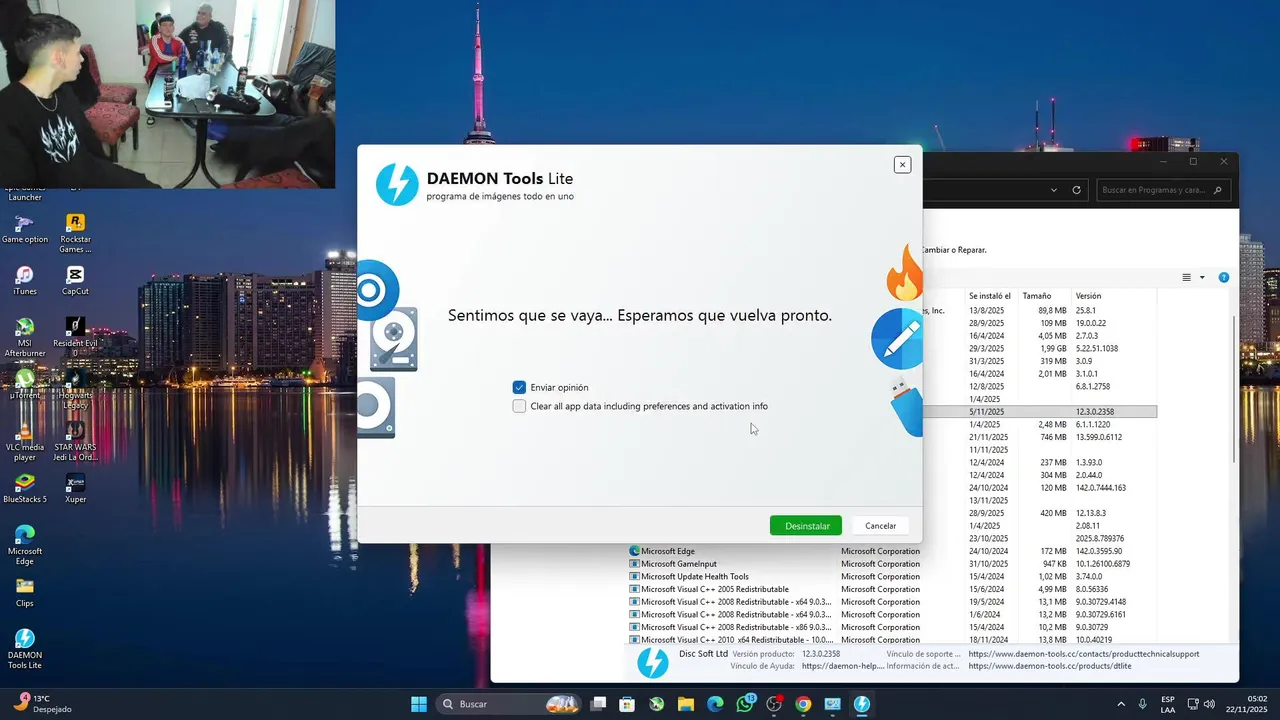Refresh the Programs and Features window
The width and height of the screenshot is (1280, 720).
pos(1077,190)
